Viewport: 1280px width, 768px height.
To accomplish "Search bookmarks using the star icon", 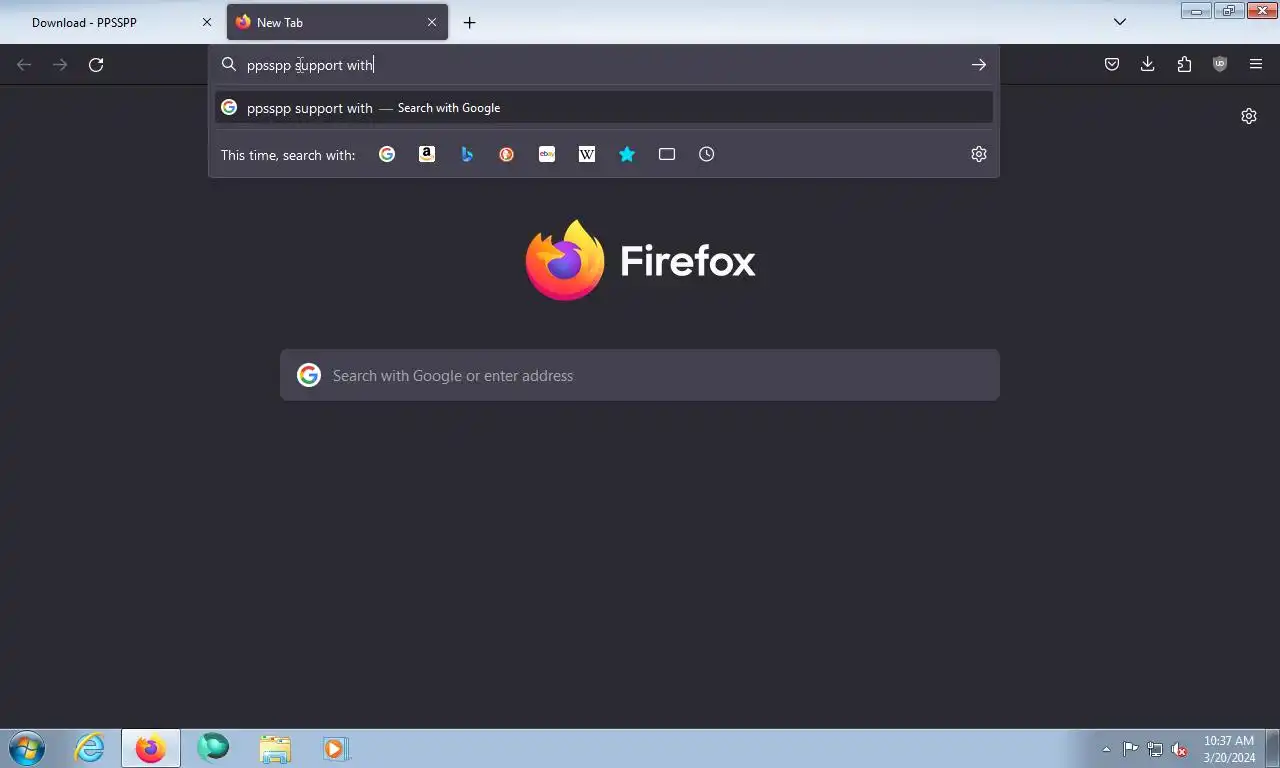I will (x=627, y=154).
